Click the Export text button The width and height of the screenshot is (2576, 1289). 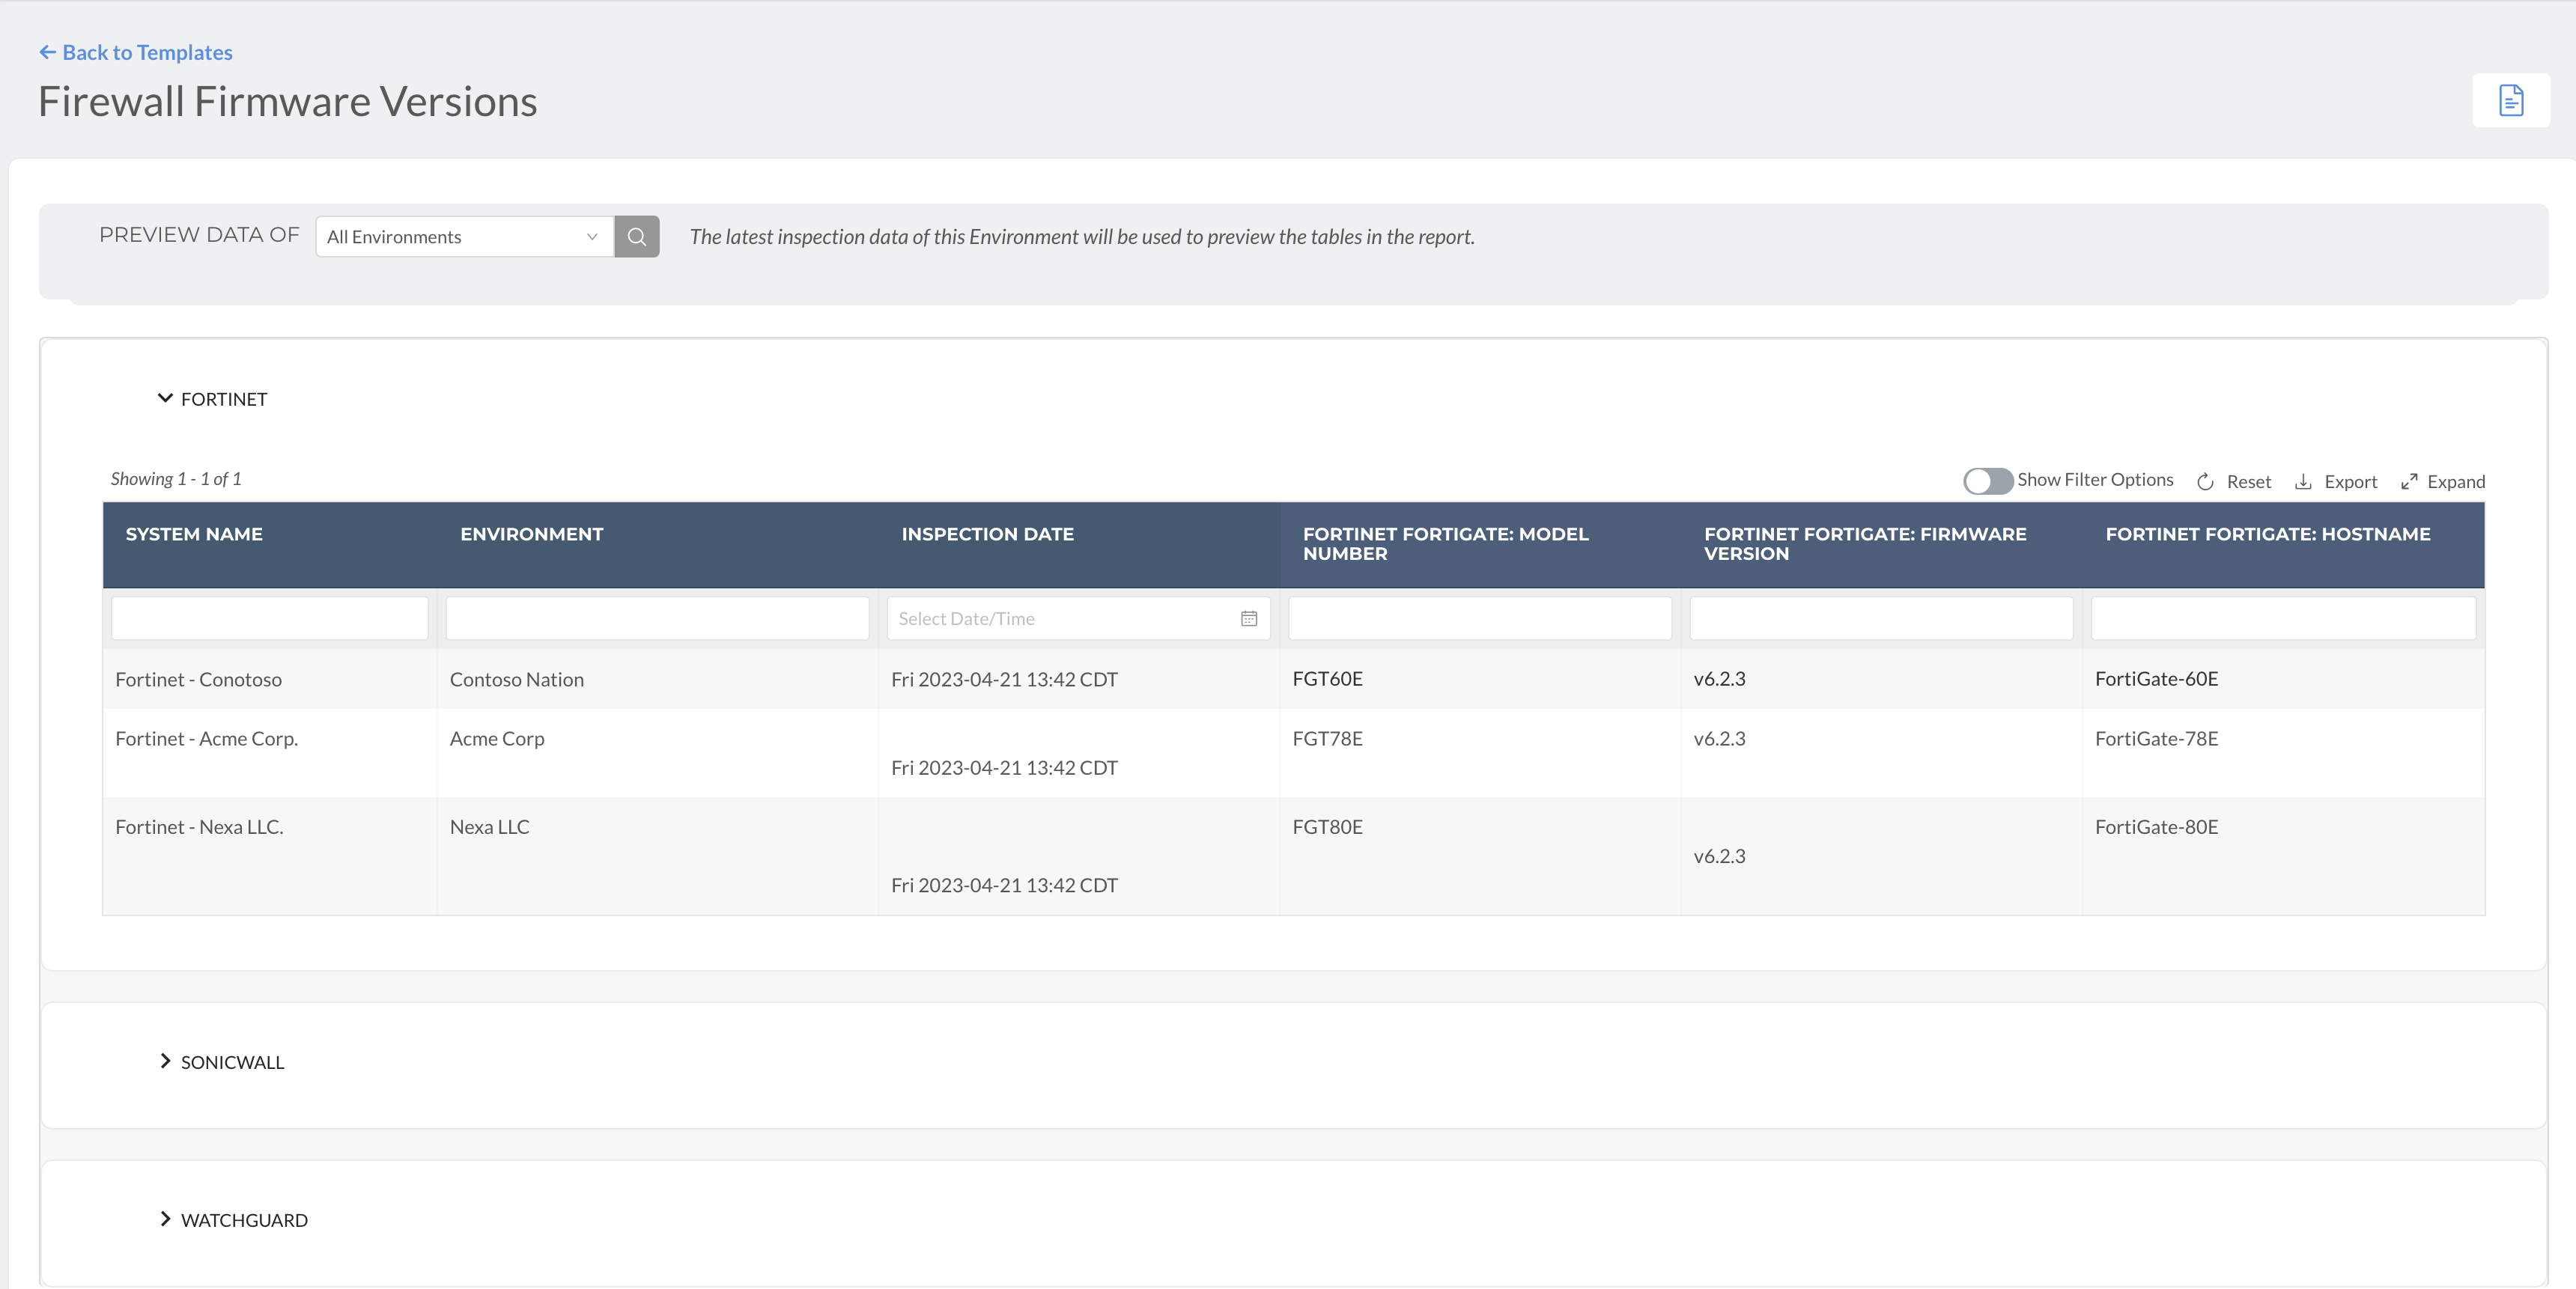click(x=2350, y=482)
